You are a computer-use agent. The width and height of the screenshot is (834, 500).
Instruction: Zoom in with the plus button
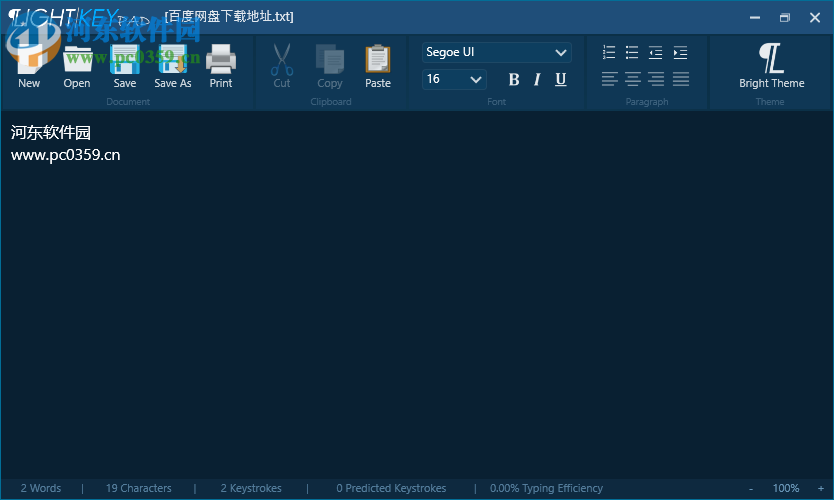(x=821, y=488)
